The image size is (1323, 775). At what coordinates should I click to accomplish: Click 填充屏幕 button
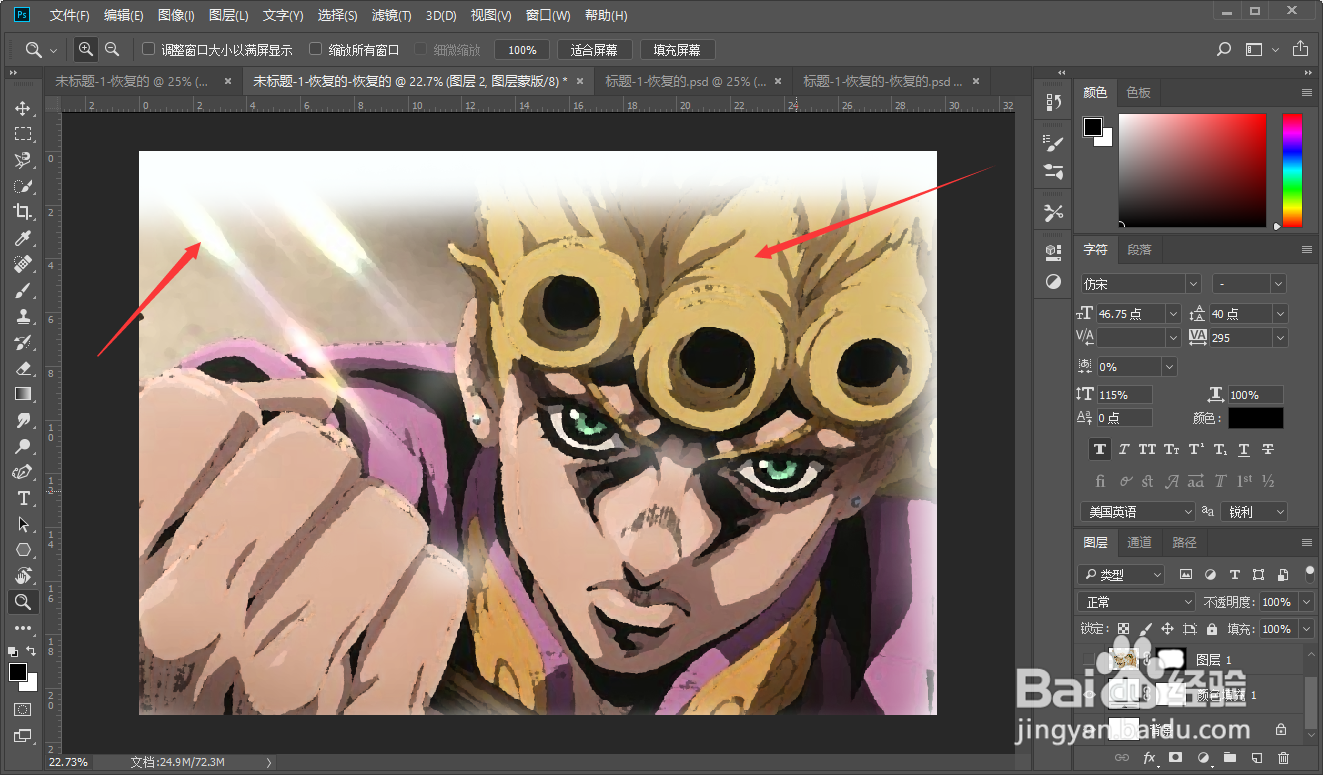(x=677, y=50)
